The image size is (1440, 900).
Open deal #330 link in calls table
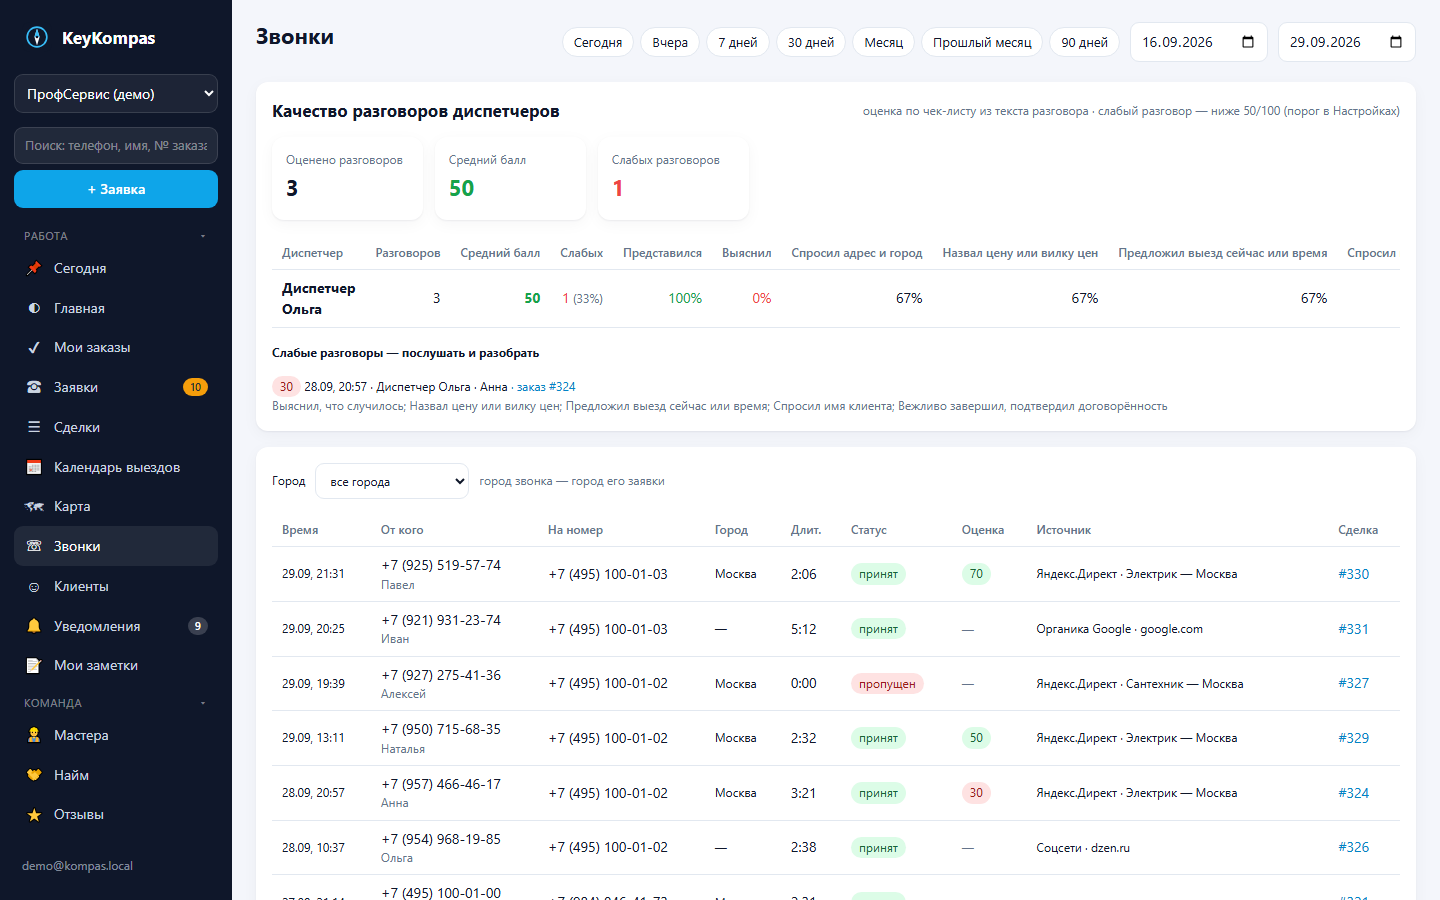pyautogui.click(x=1354, y=574)
